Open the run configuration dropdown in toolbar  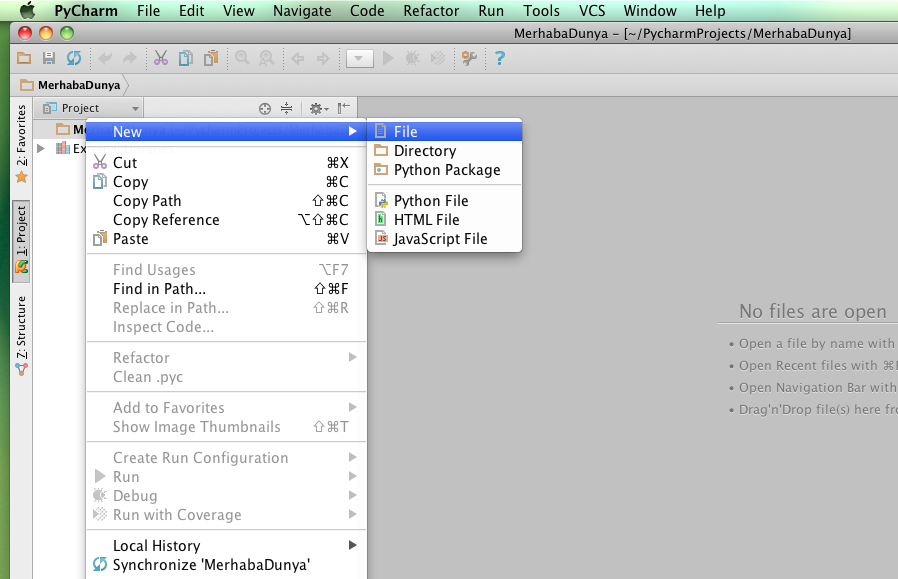(x=360, y=58)
